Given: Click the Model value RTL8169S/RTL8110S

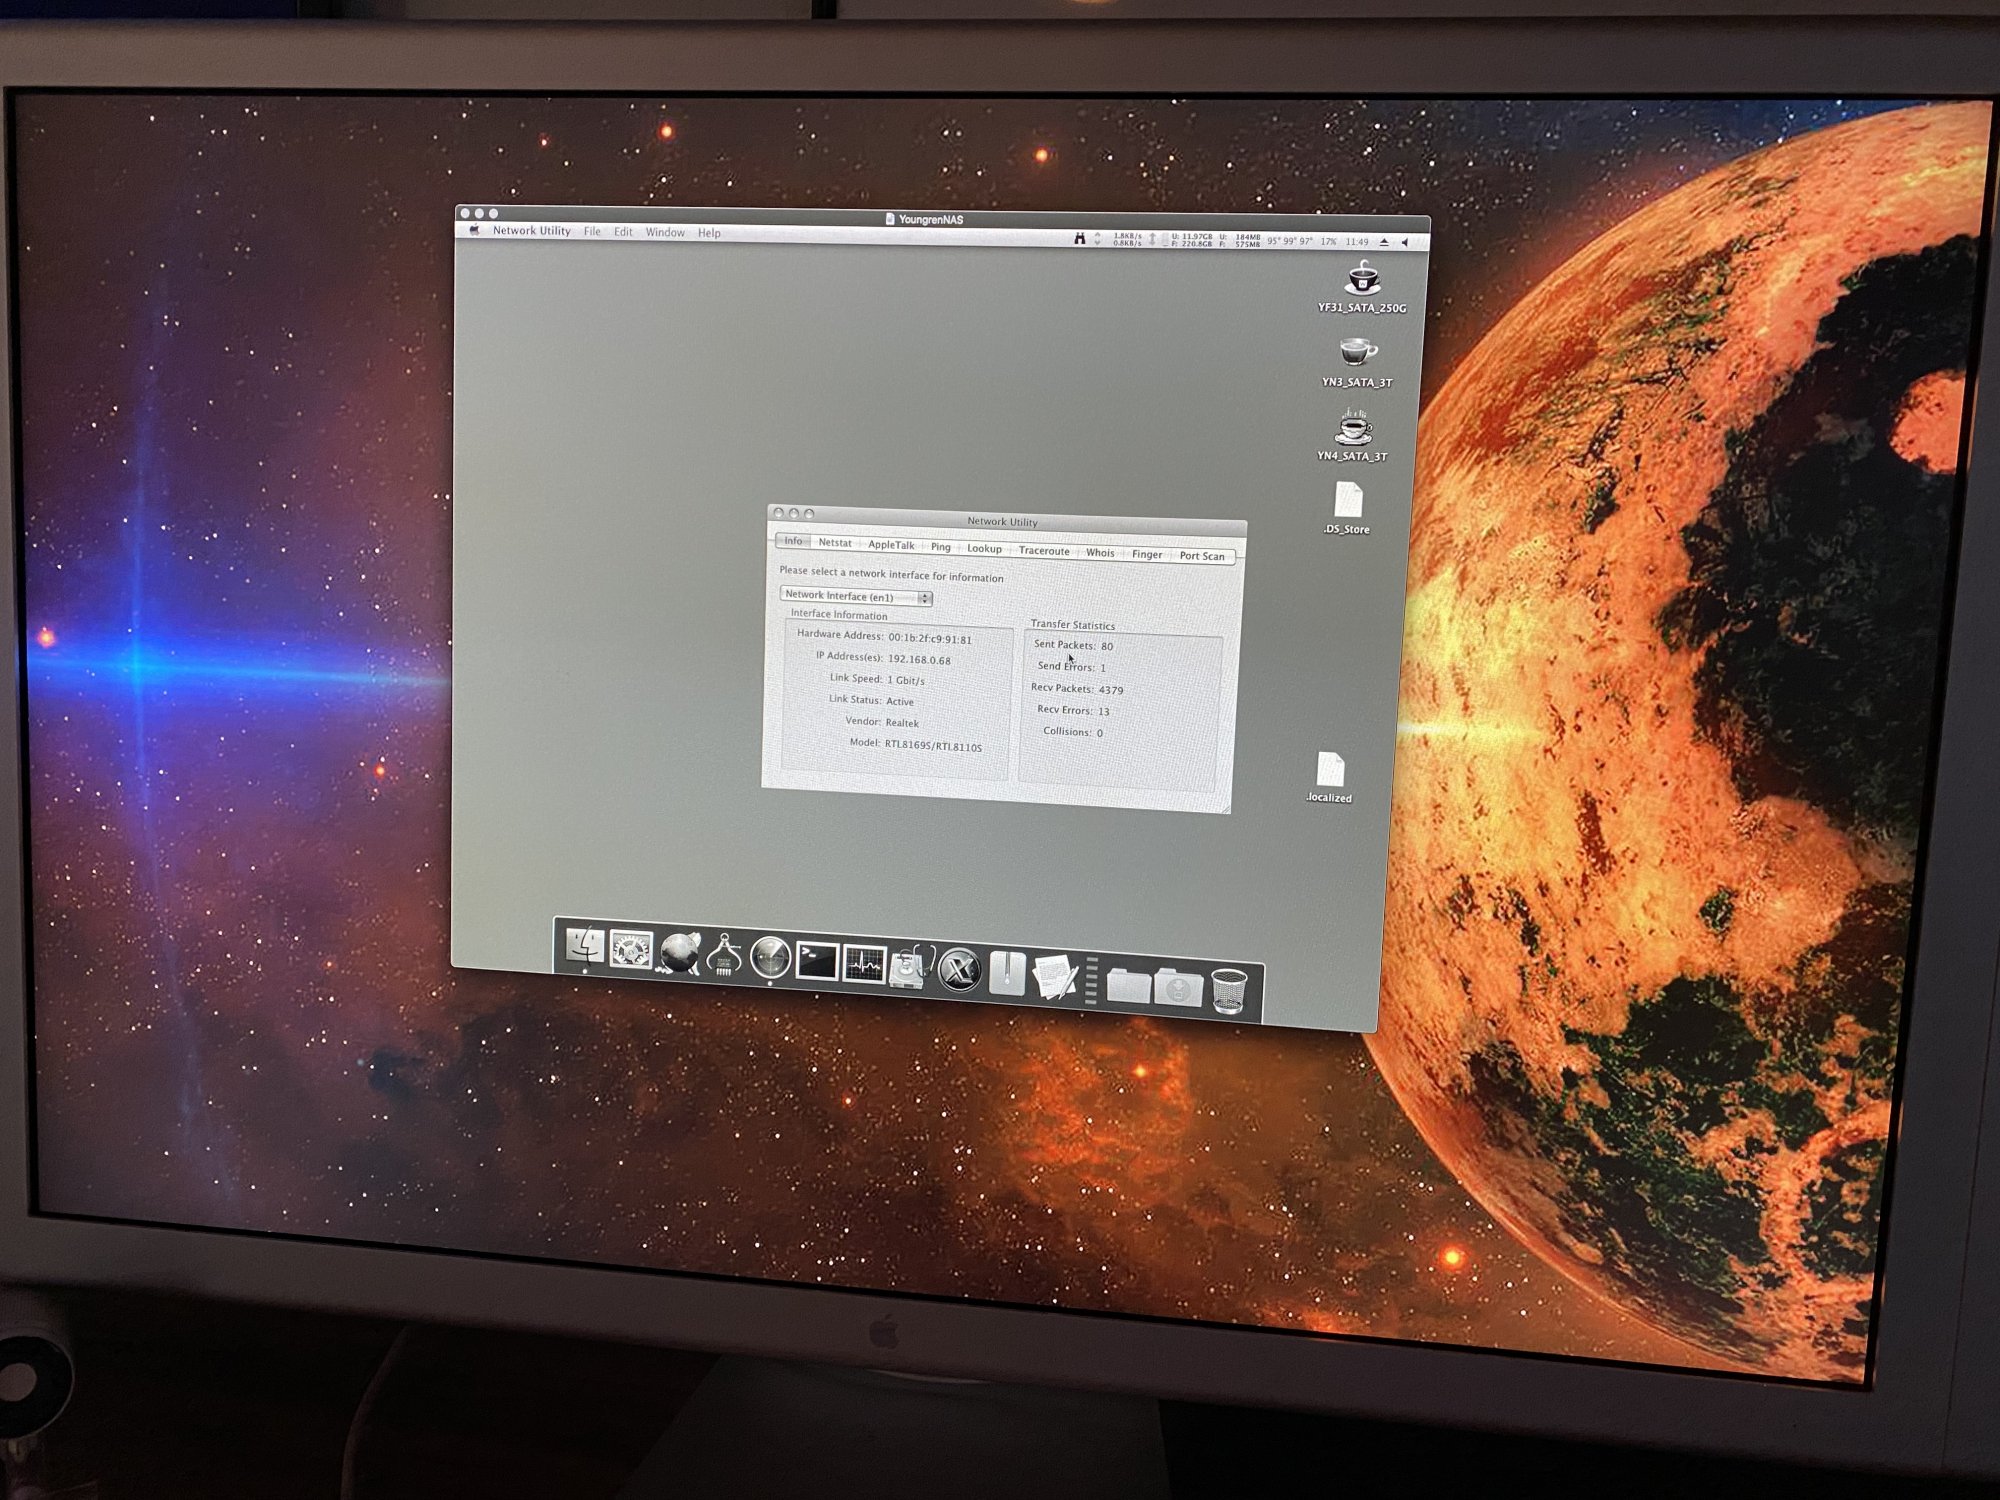Looking at the screenshot, I should point(932,746).
